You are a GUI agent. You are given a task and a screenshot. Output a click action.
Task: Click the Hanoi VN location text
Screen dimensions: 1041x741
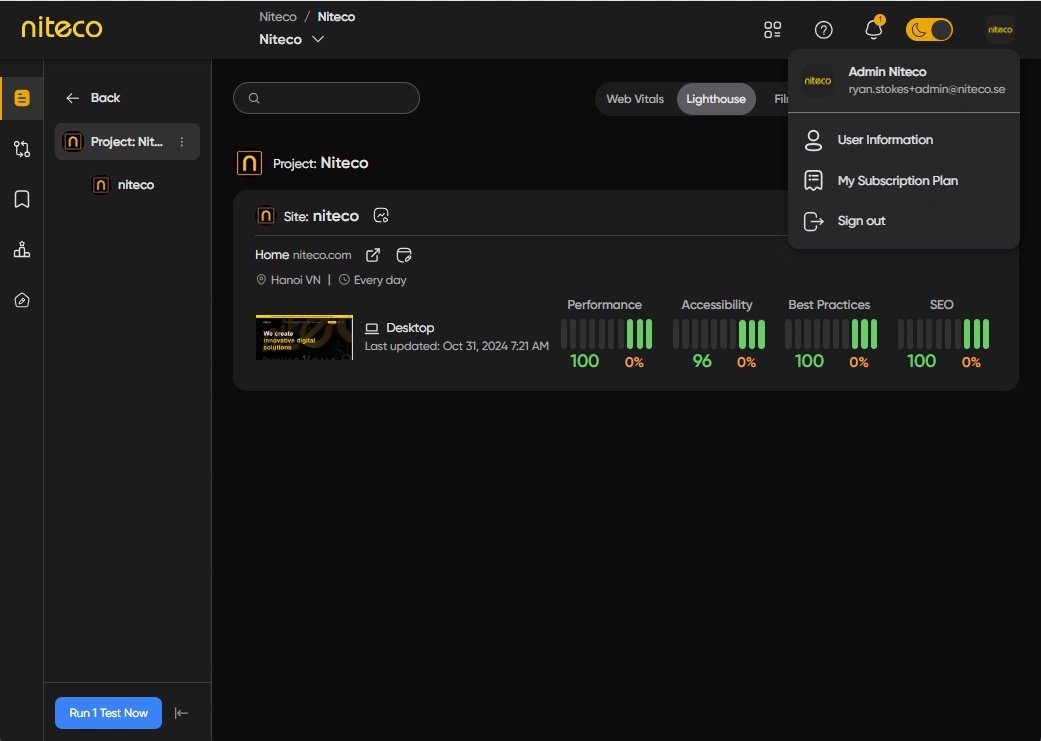pos(295,280)
